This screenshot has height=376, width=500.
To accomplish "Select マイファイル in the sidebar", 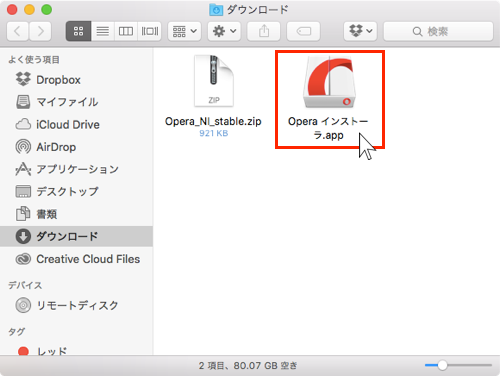I will (x=76, y=102).
